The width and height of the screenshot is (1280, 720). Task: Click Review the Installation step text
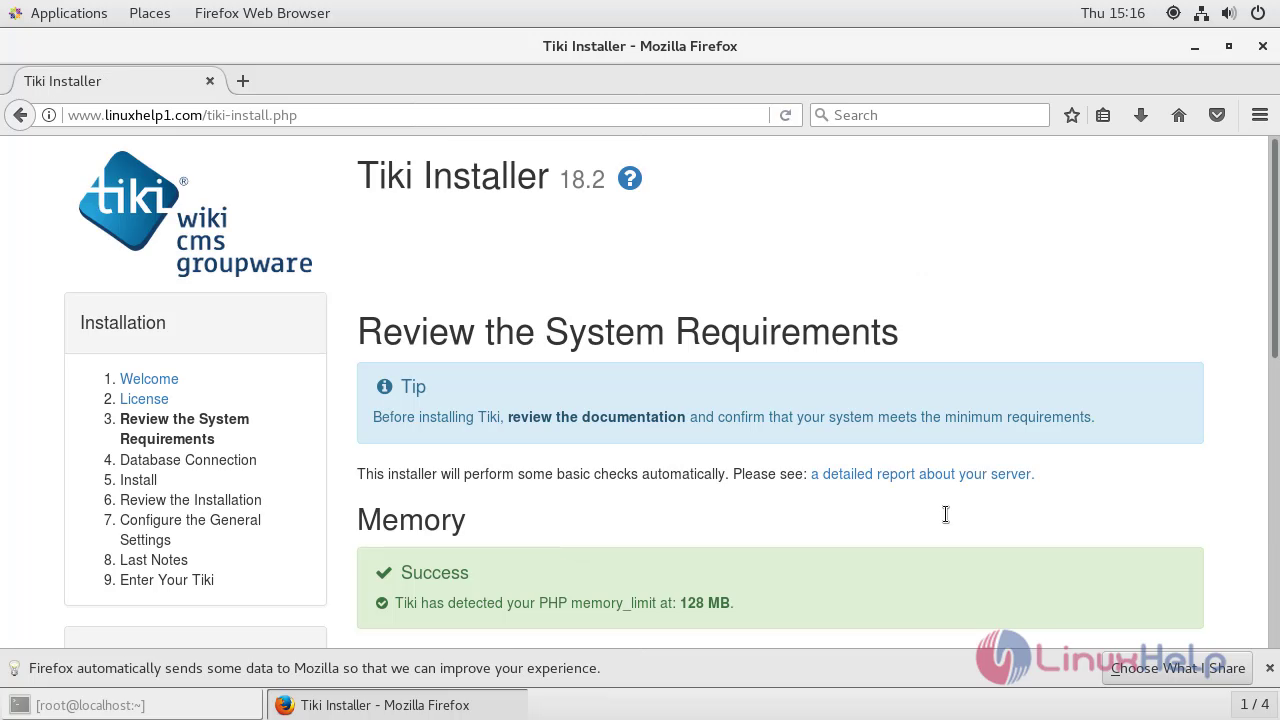pos(191,500)
